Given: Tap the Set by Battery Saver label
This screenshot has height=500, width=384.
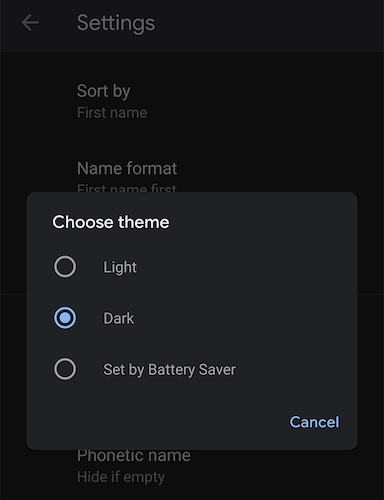Looking at the screenshot, I should [169, 370].
